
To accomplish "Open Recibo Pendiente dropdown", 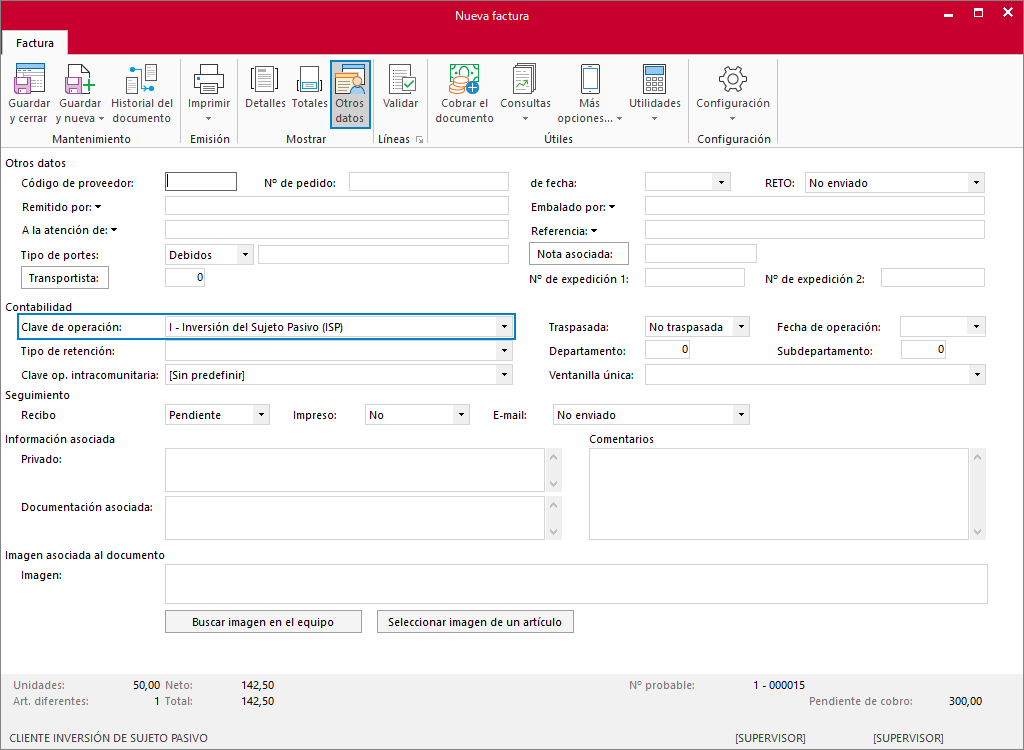I will 261,415.
